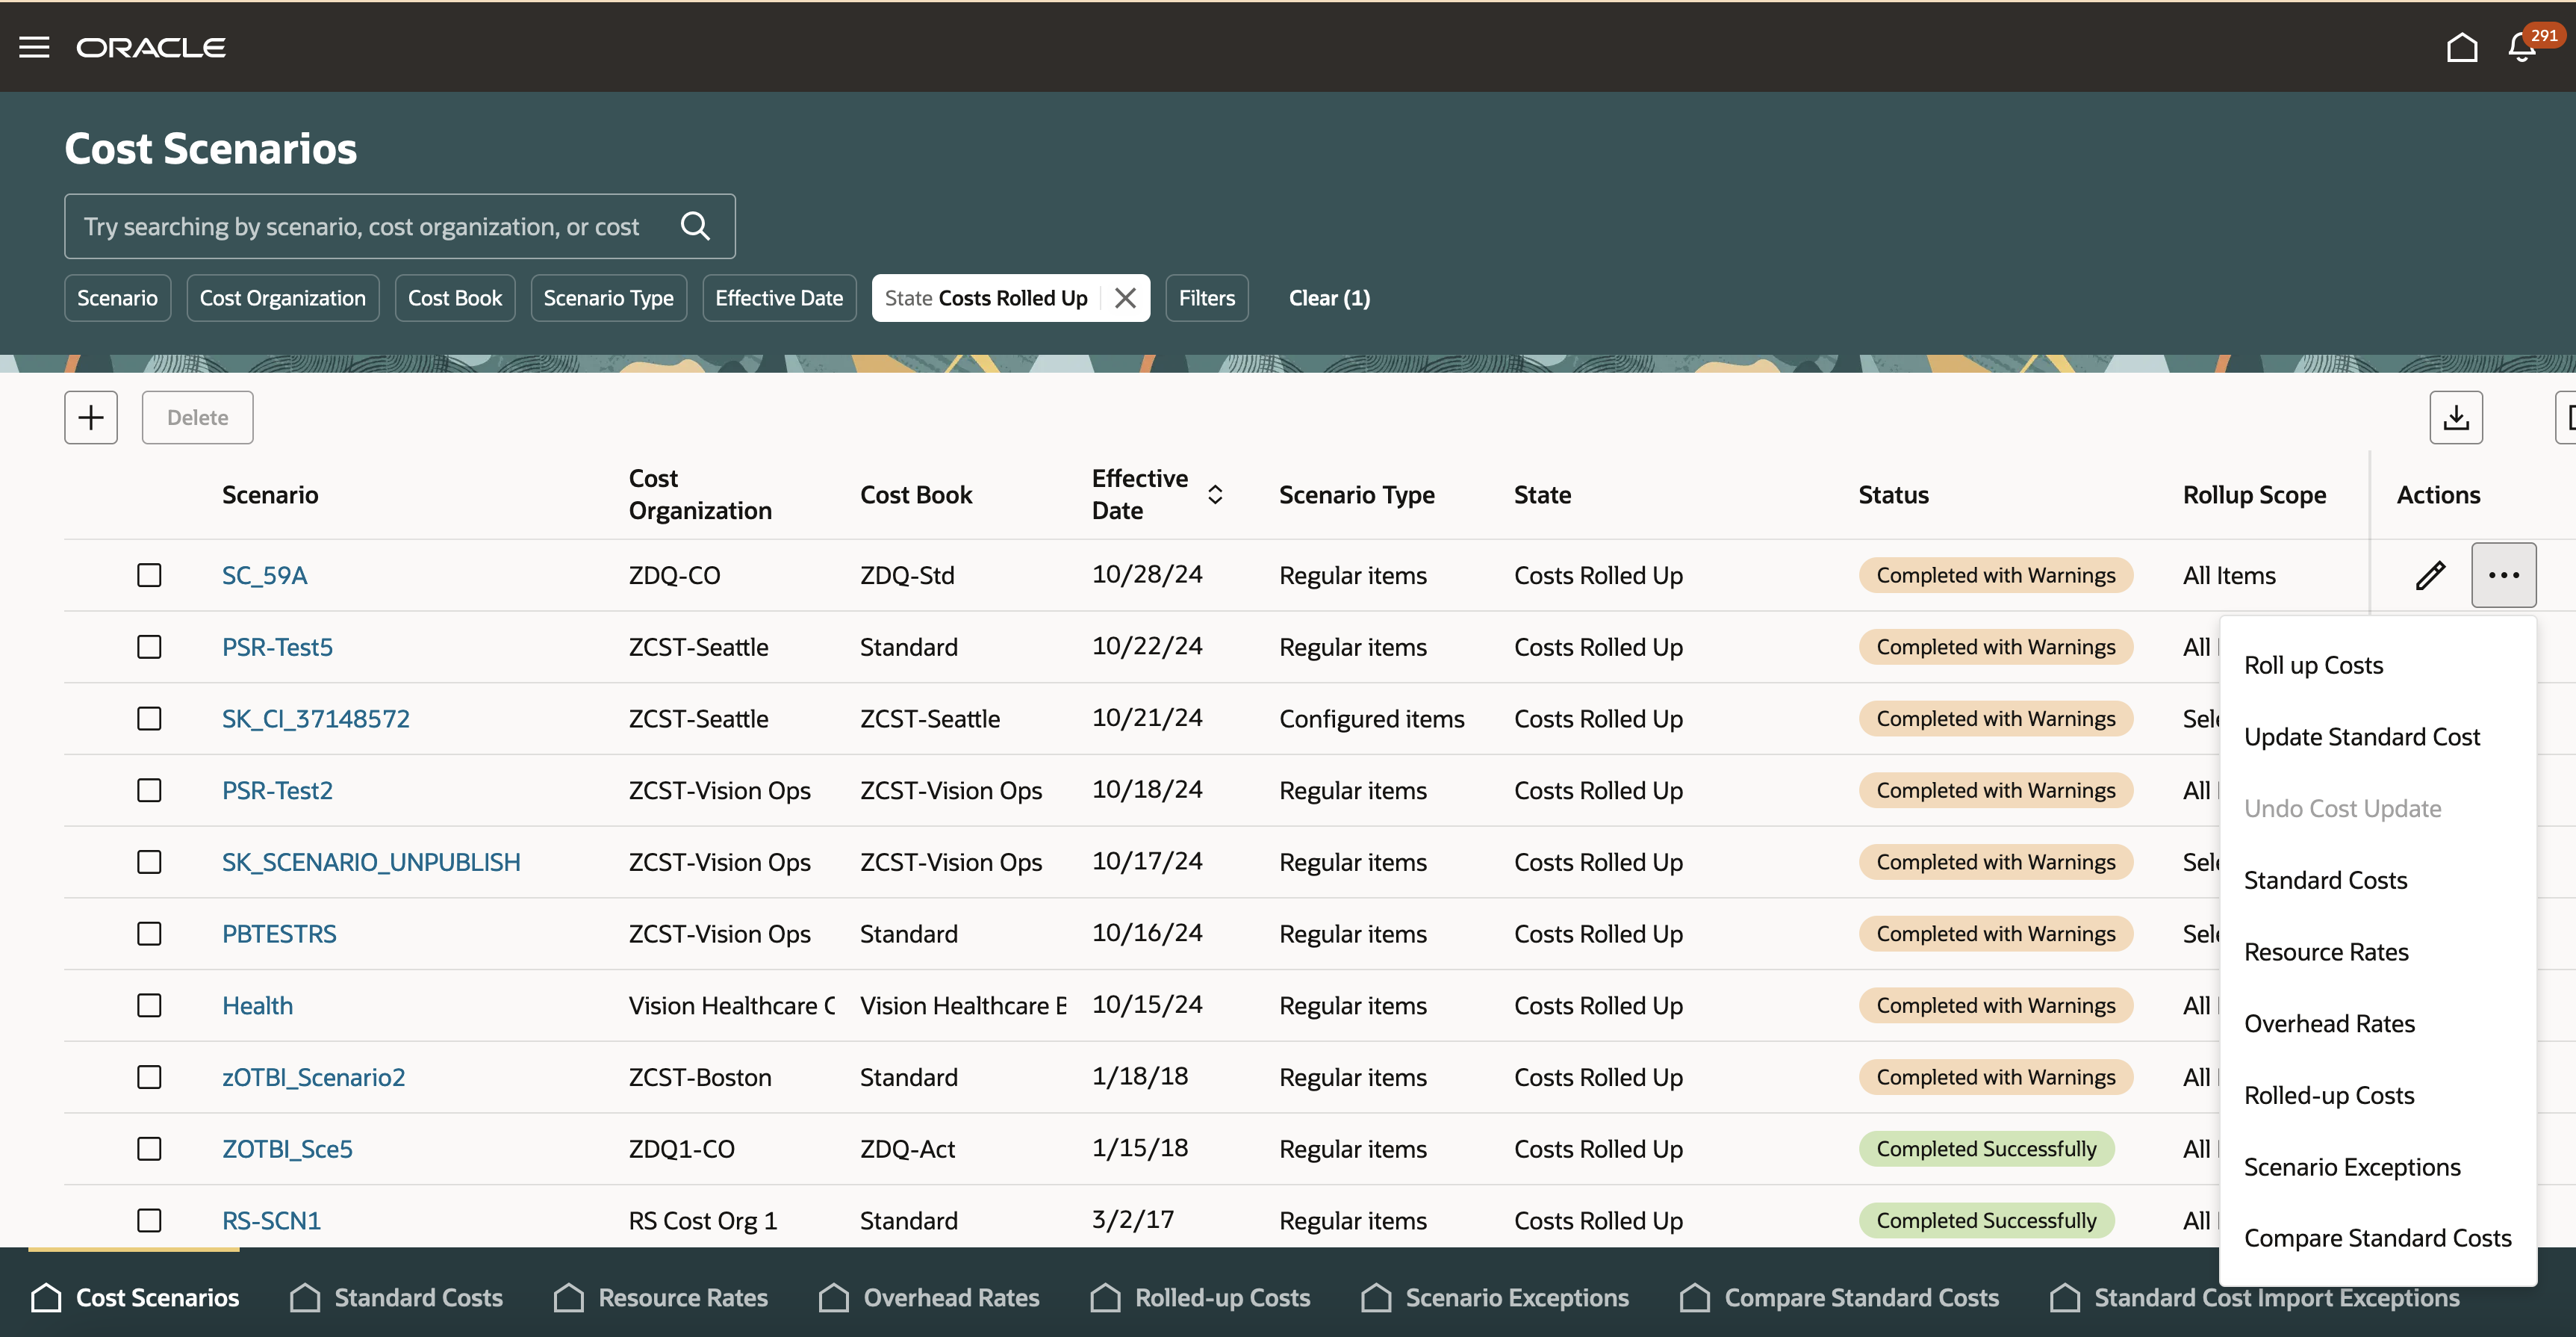Remove the State Costs Rolled Up filter
Image resolution: width=2576 pixels, height=1337 pixels.
pos(1125,298)
